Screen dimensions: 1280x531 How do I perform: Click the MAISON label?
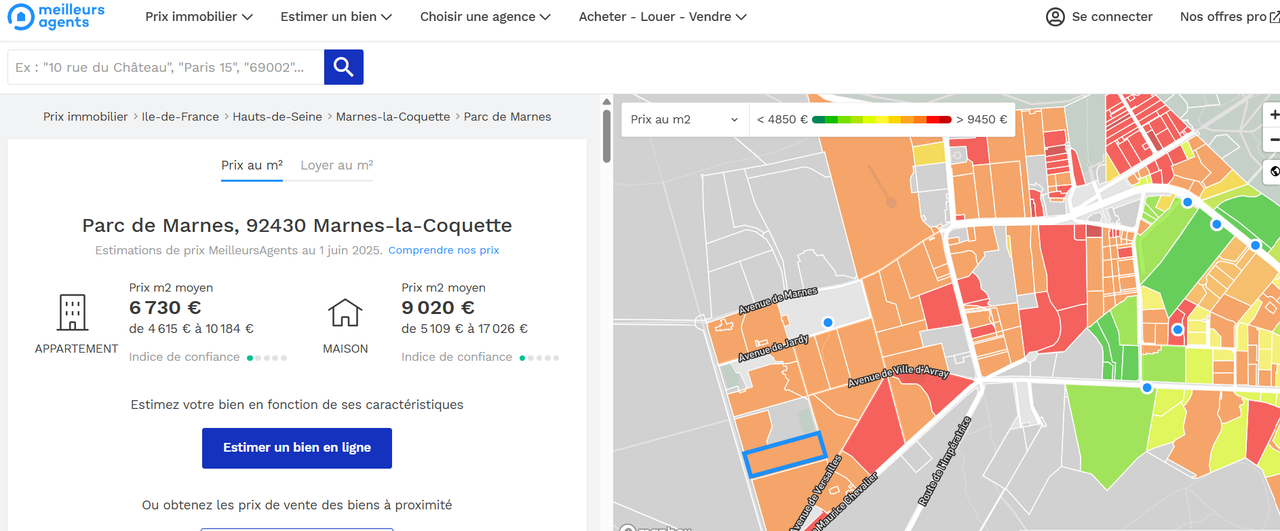[345, 349]
